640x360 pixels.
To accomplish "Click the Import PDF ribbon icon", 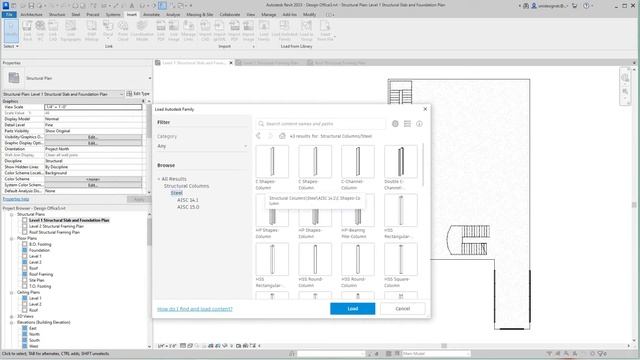I will click(234, 31).
